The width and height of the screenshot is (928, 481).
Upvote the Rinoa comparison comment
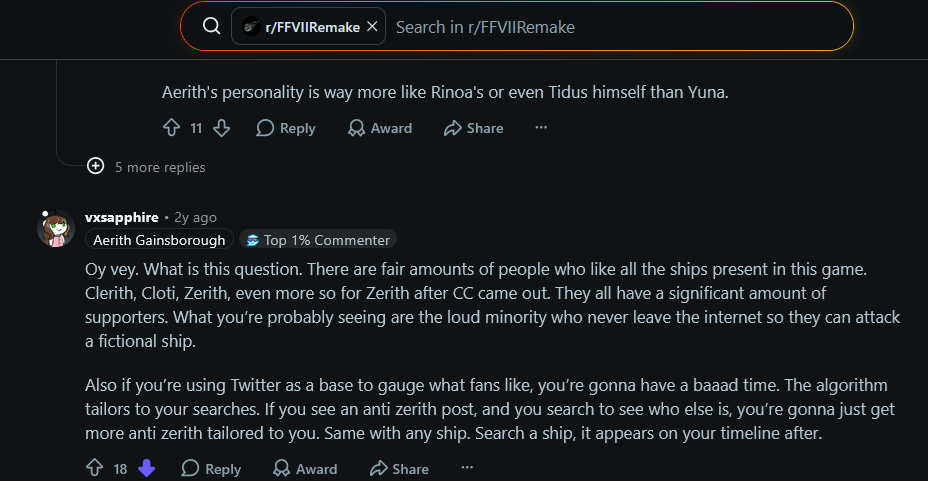(172, 128)
